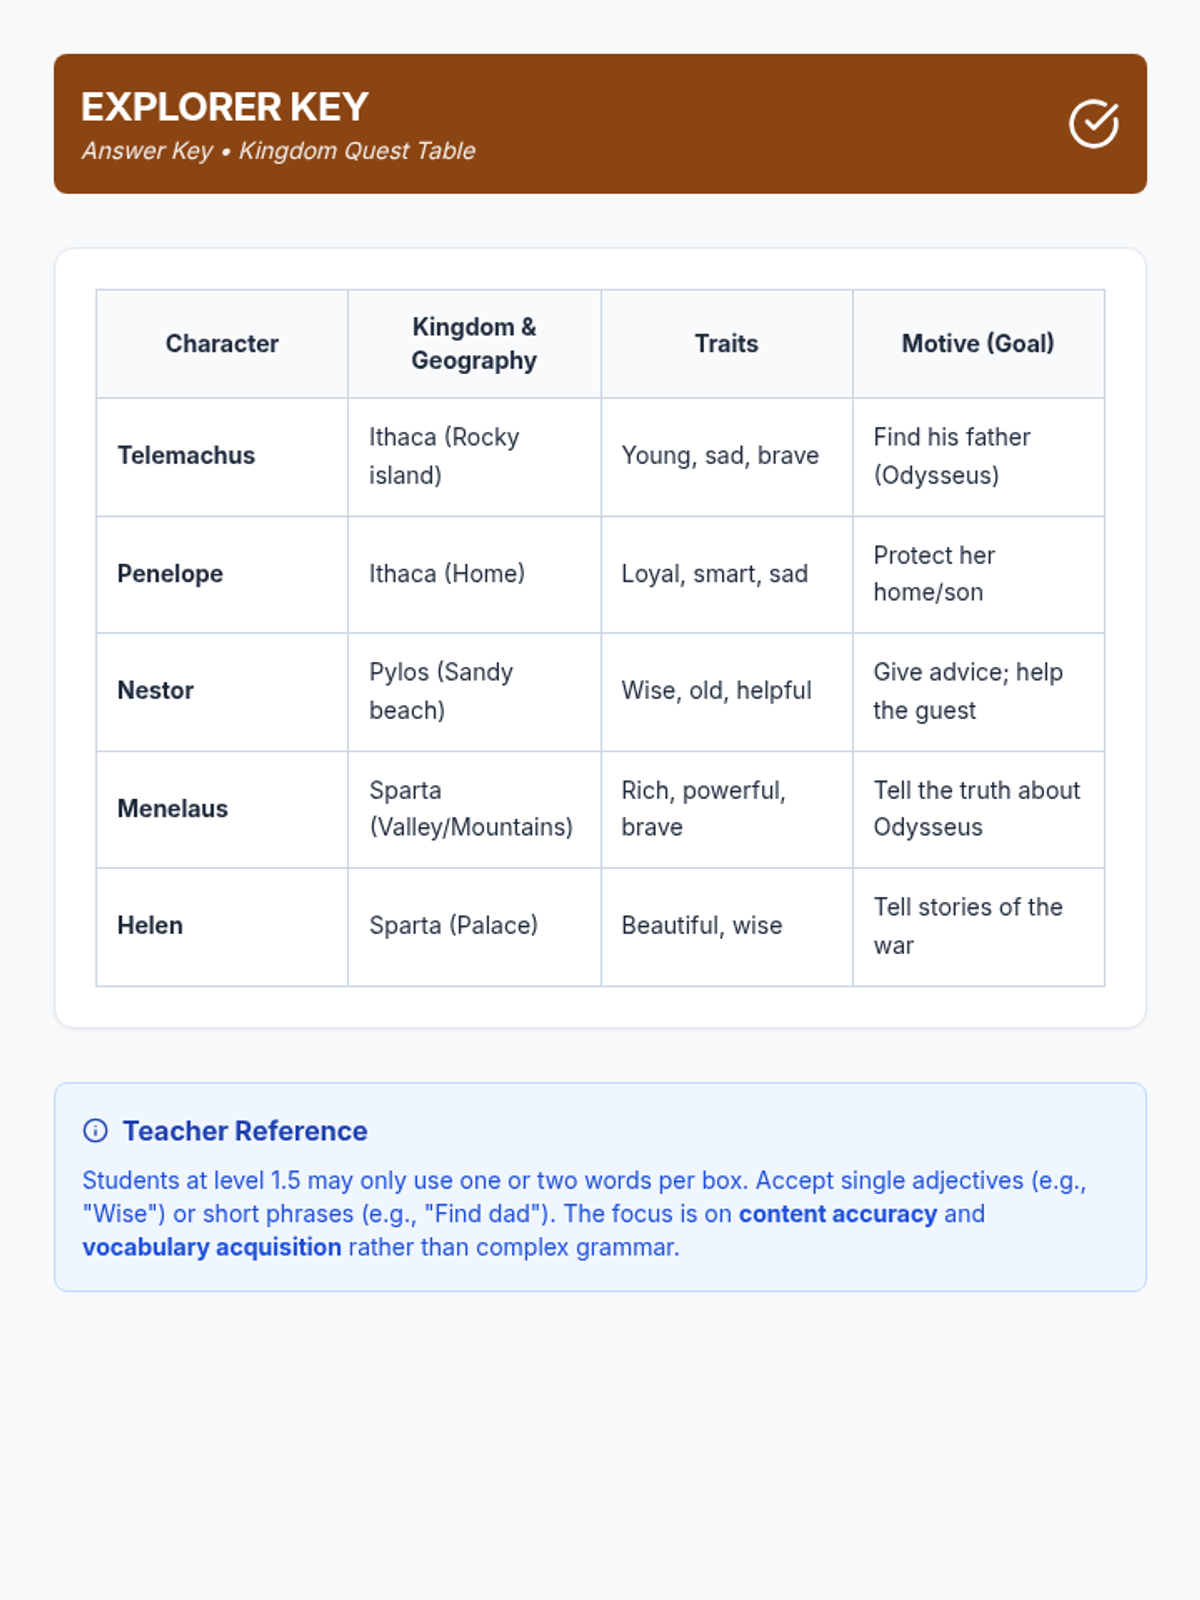This screenshot has height=1600, width=1200.
Task: Click the Answer Key subtitle text
Action: [x=278, y=151]
